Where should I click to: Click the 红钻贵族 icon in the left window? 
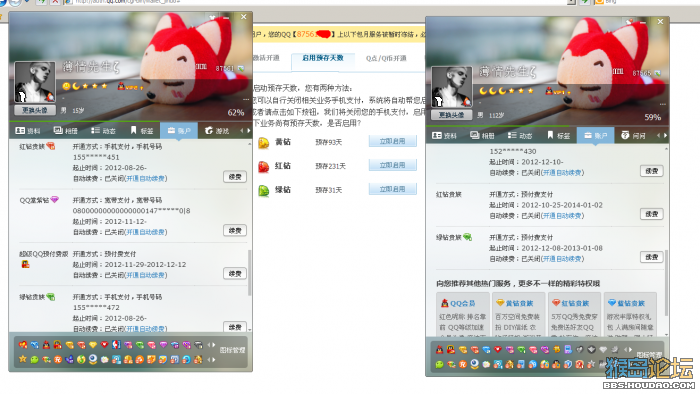click(51, 146)
